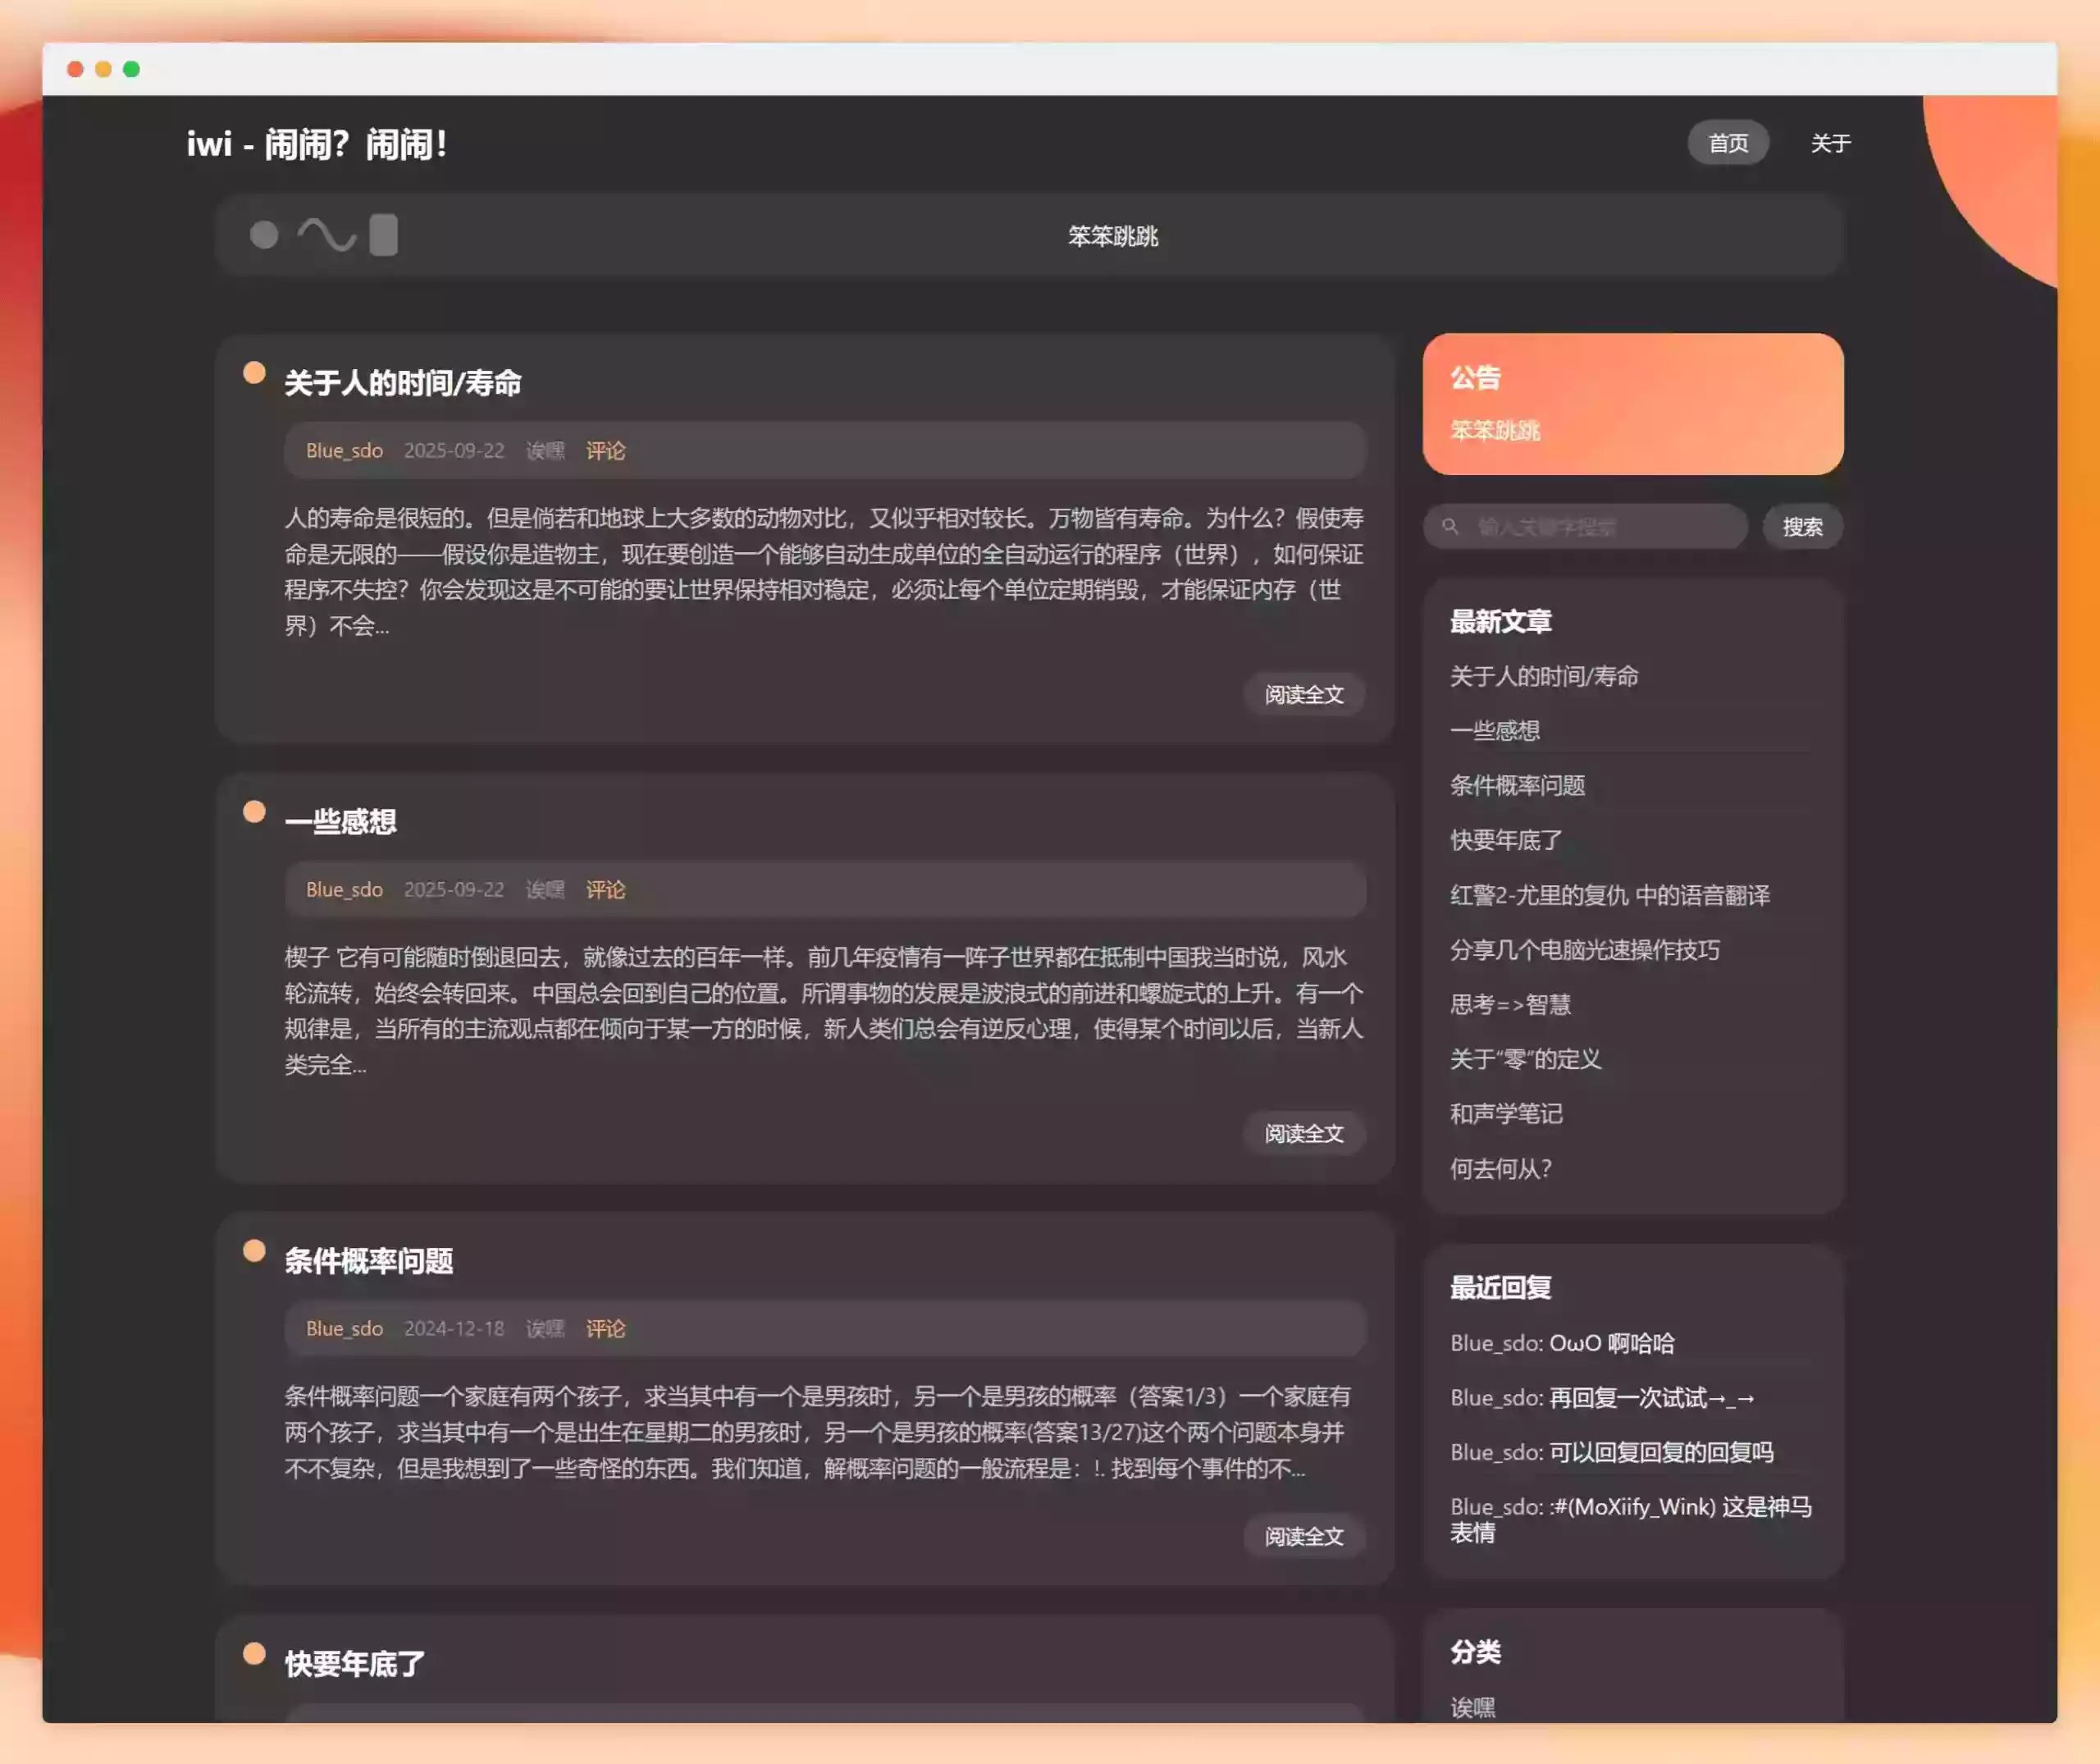This screenshot has height=1764, width=2100.
Task: Click the circle icon in the banner
Action: coord(263,236)
